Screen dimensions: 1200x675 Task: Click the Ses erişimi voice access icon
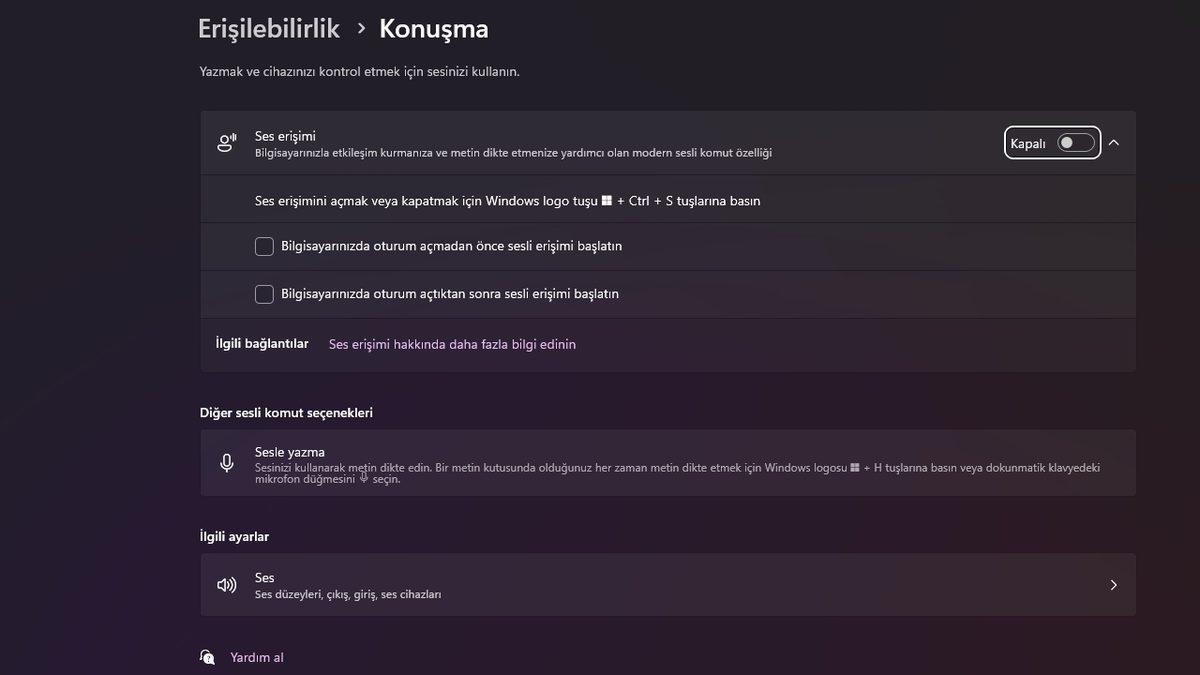[226, 142]
